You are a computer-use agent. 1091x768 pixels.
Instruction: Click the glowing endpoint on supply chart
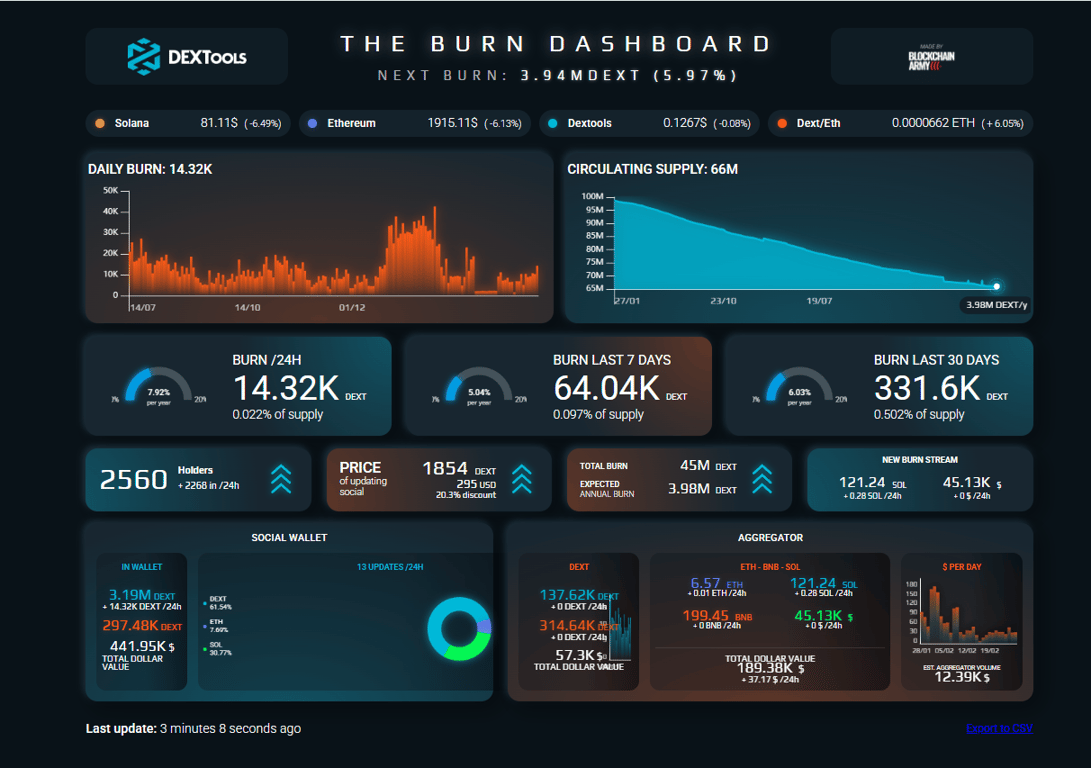tap(996, 286)
